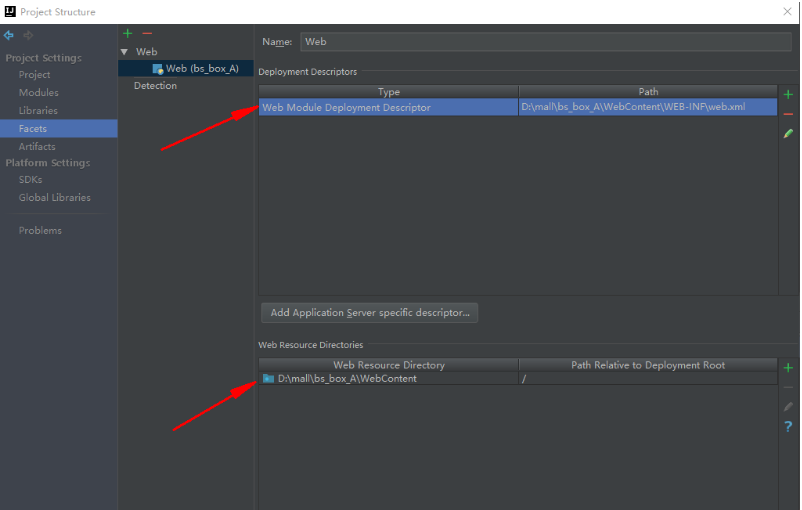
Task: Open Libraries settings section
Action: (38, 110)
